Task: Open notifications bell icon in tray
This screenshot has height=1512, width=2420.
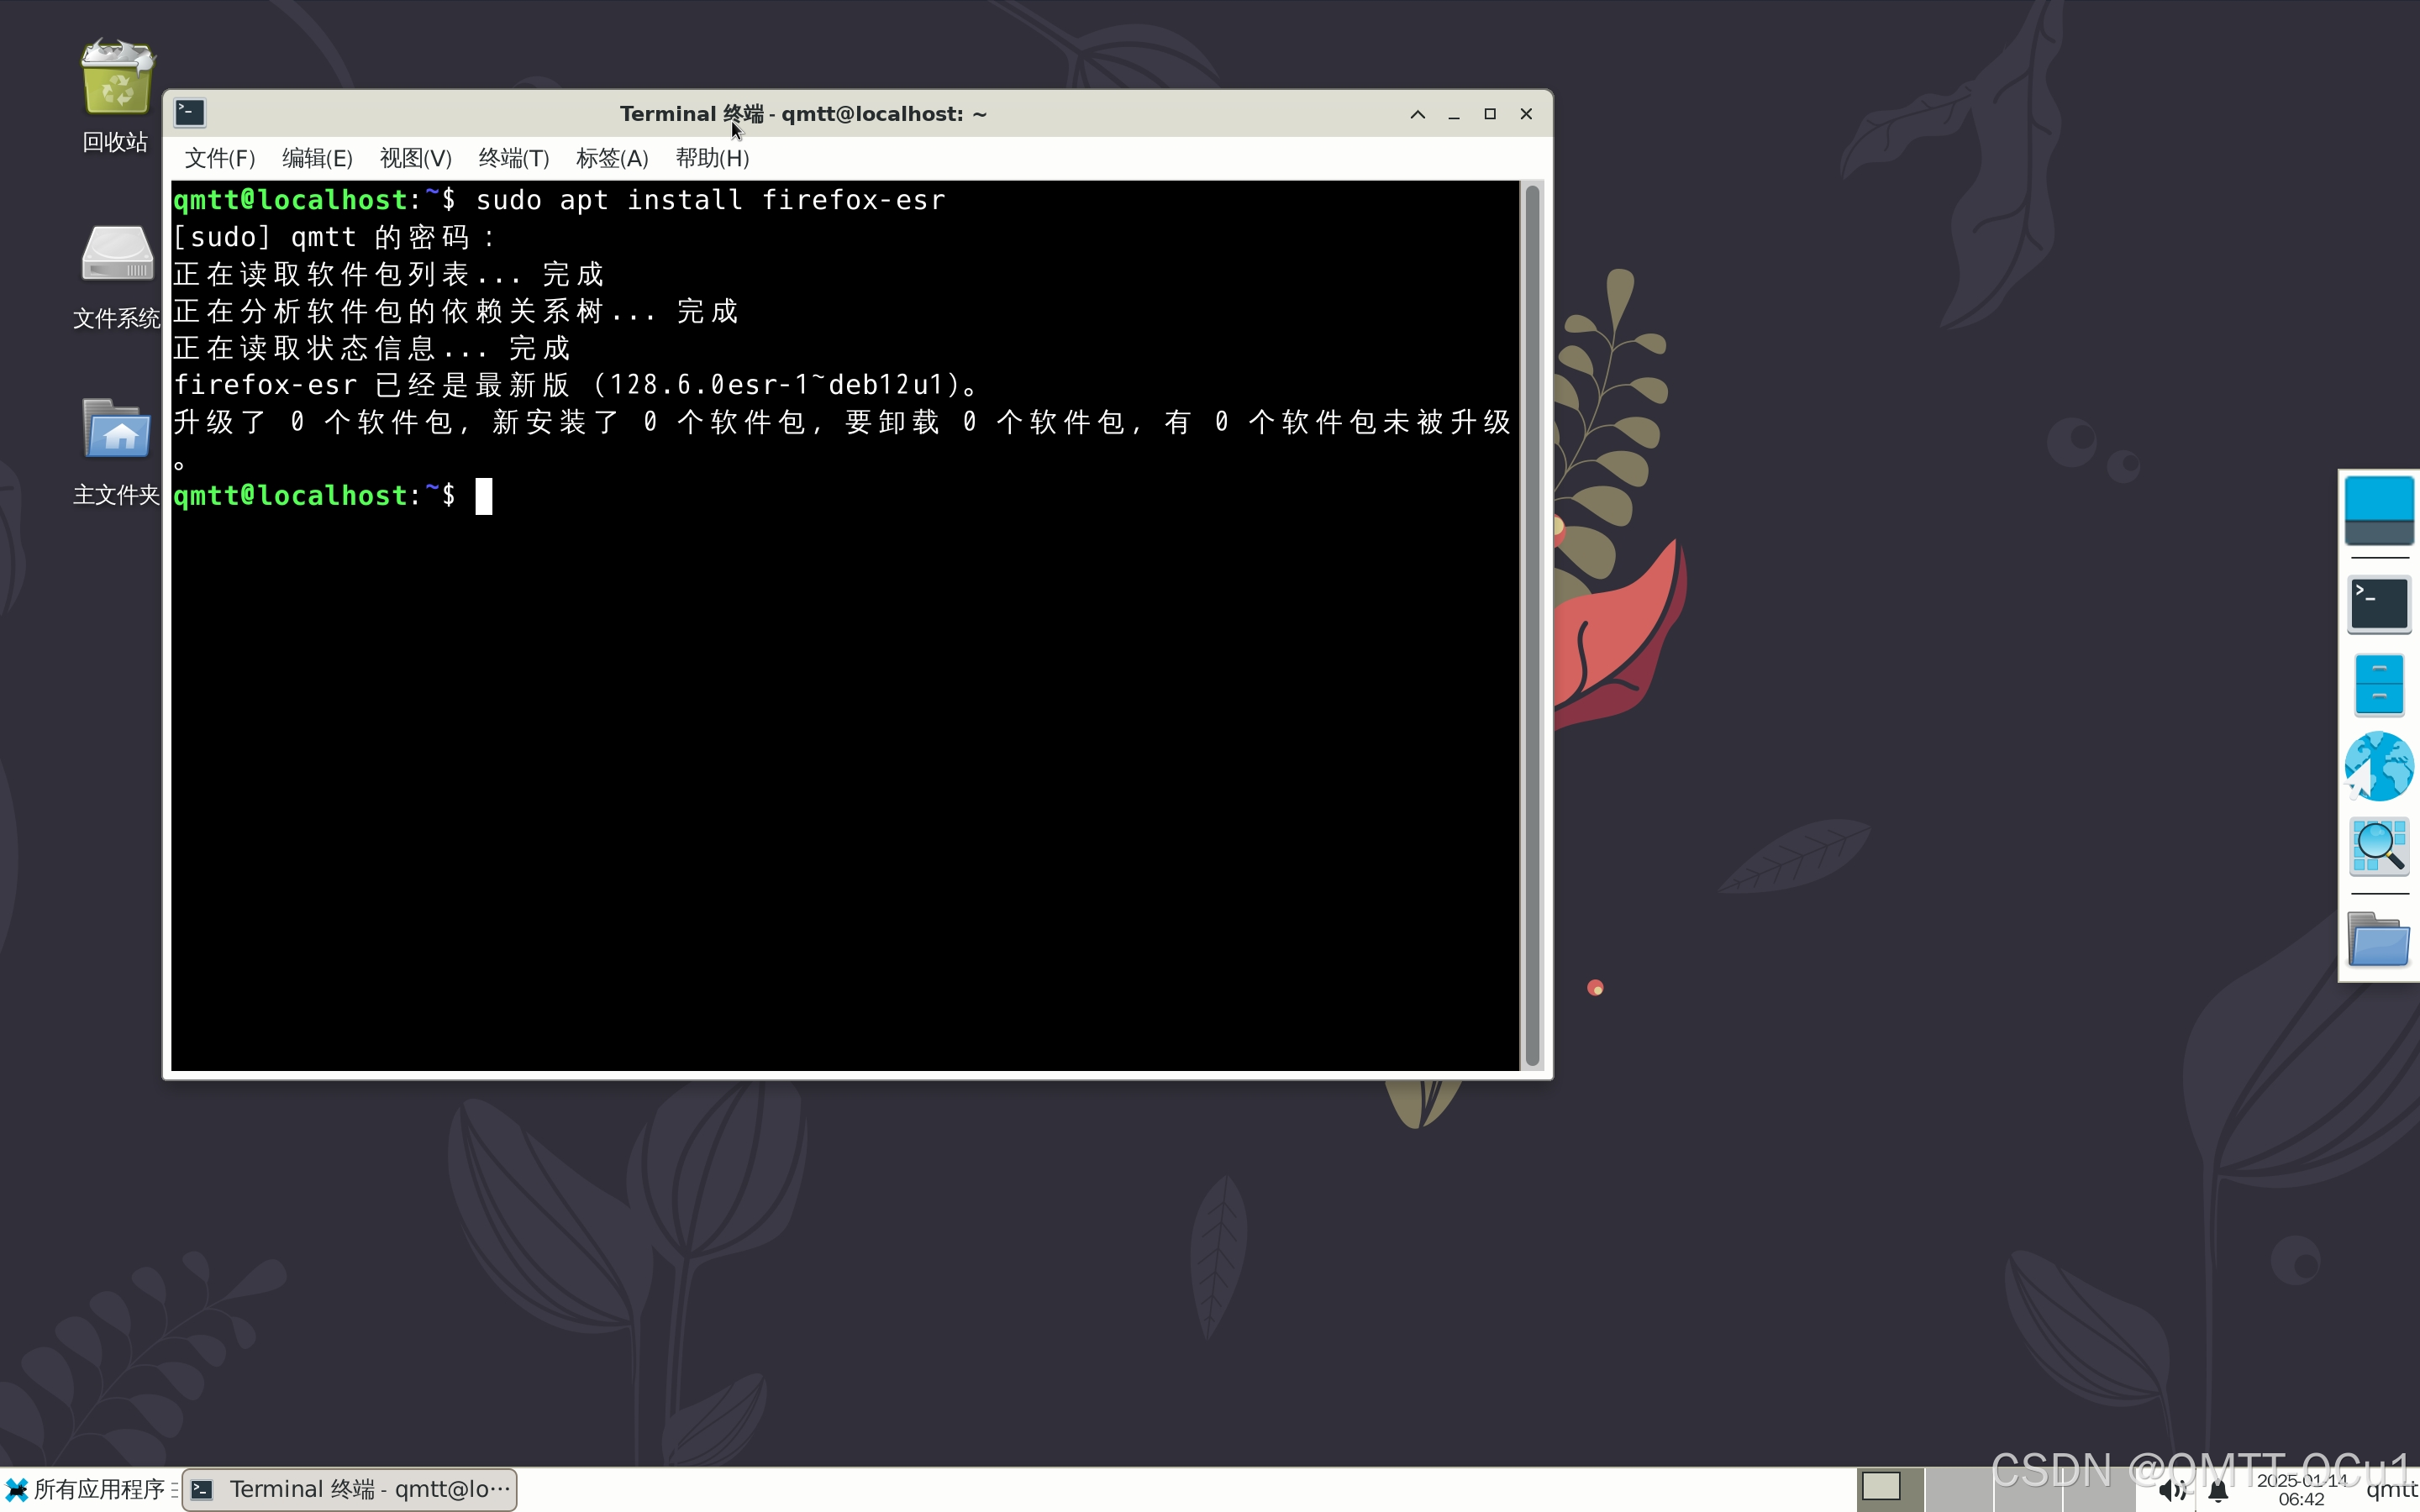Action: [x=2217, y=1492]
